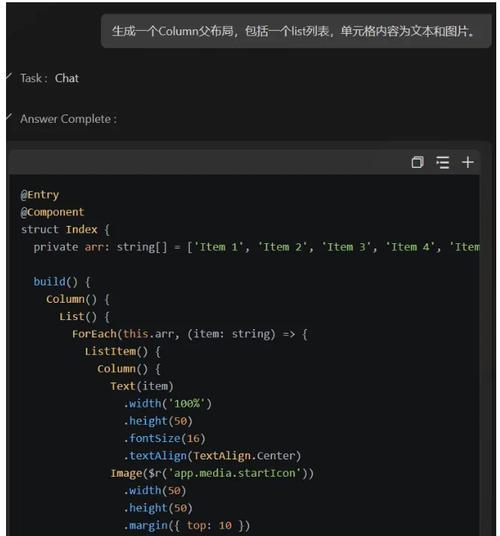The height and width of the screenshot is (536, 500).
Task: Click the list-lines icon in code header
Action: pyautogui.click(x=443, y=162)
